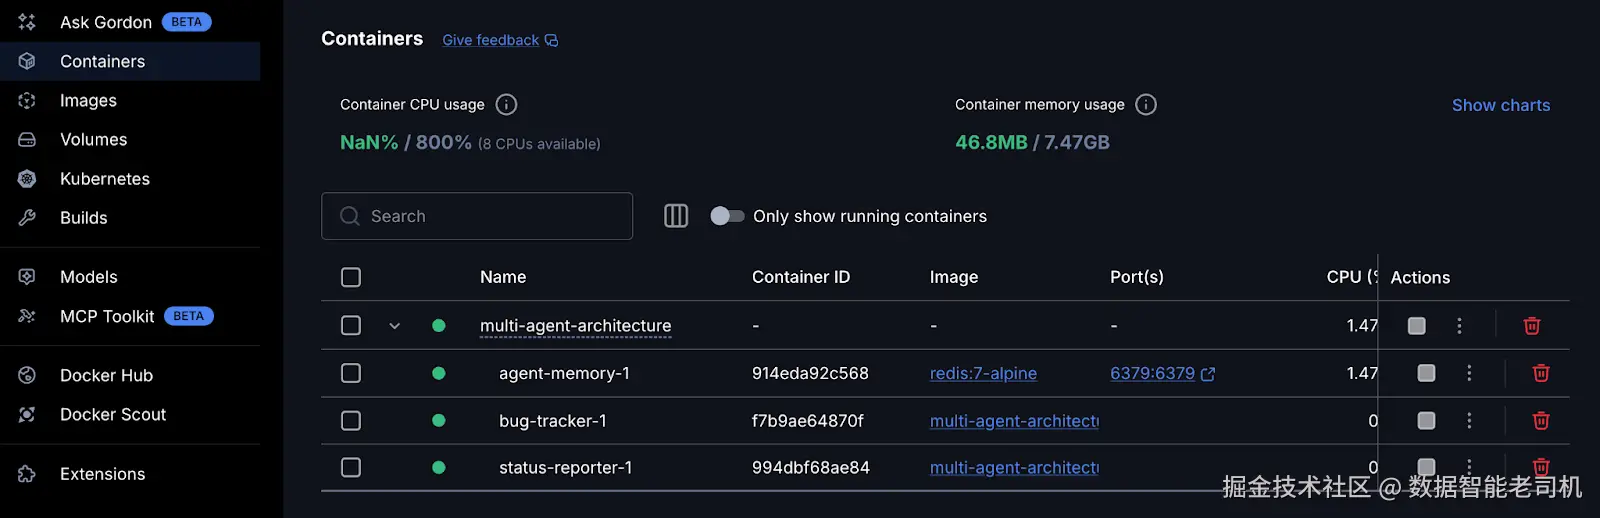Stop the bug-tracker-1 container

point(1426,421)
